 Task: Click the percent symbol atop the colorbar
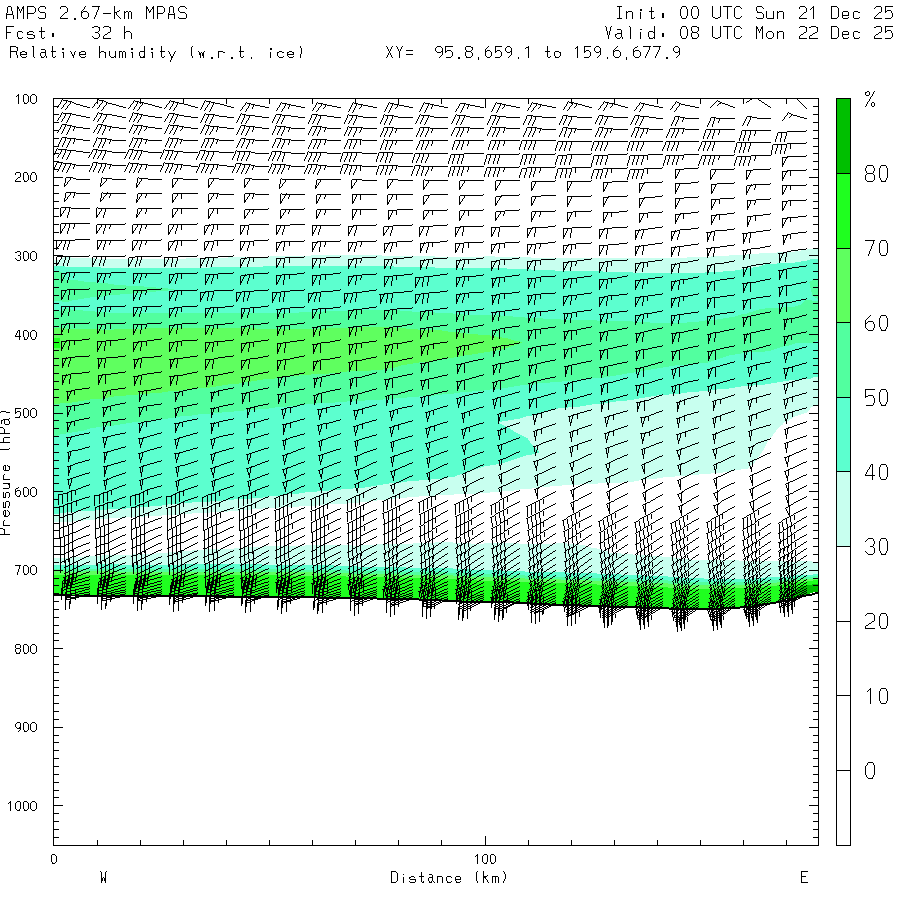click(x=870, y=99)
